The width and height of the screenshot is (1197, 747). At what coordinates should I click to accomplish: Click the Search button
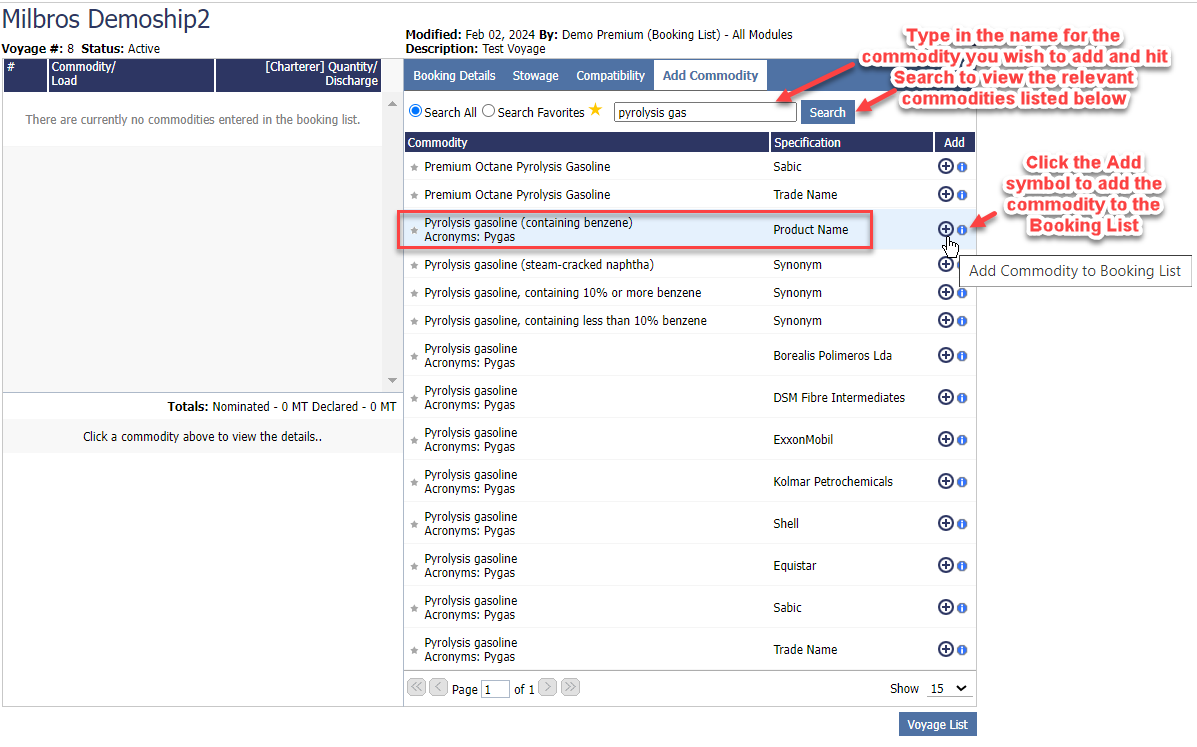pyautogui.click(x=827, y=112)
